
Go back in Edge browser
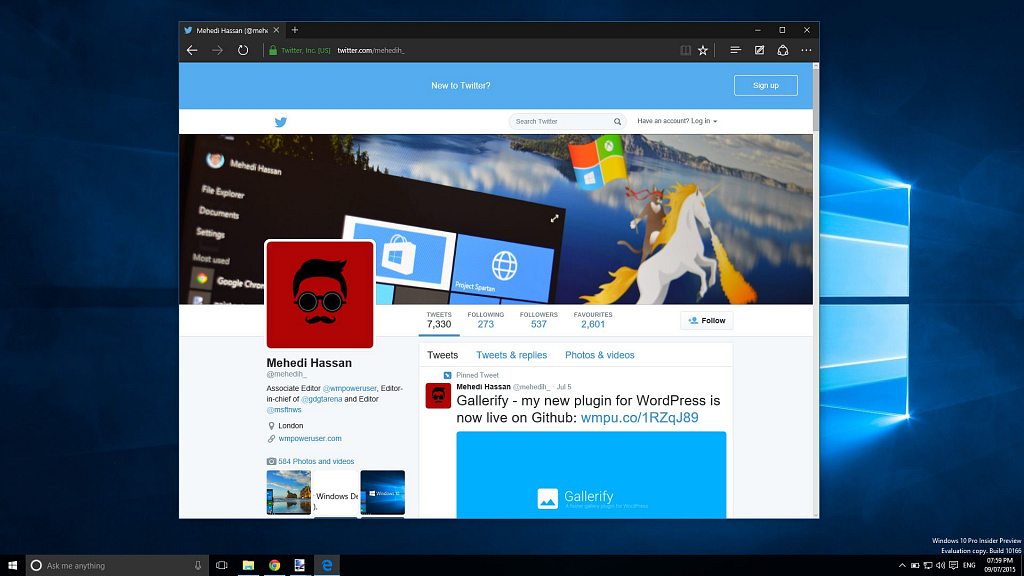tap(192, 50)
